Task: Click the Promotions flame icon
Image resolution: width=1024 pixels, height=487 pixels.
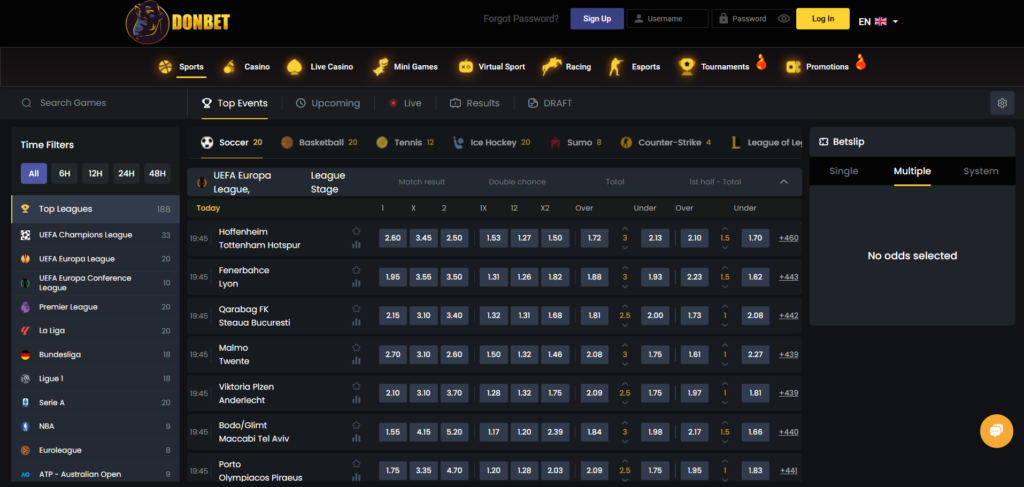Action: [860, 62]
